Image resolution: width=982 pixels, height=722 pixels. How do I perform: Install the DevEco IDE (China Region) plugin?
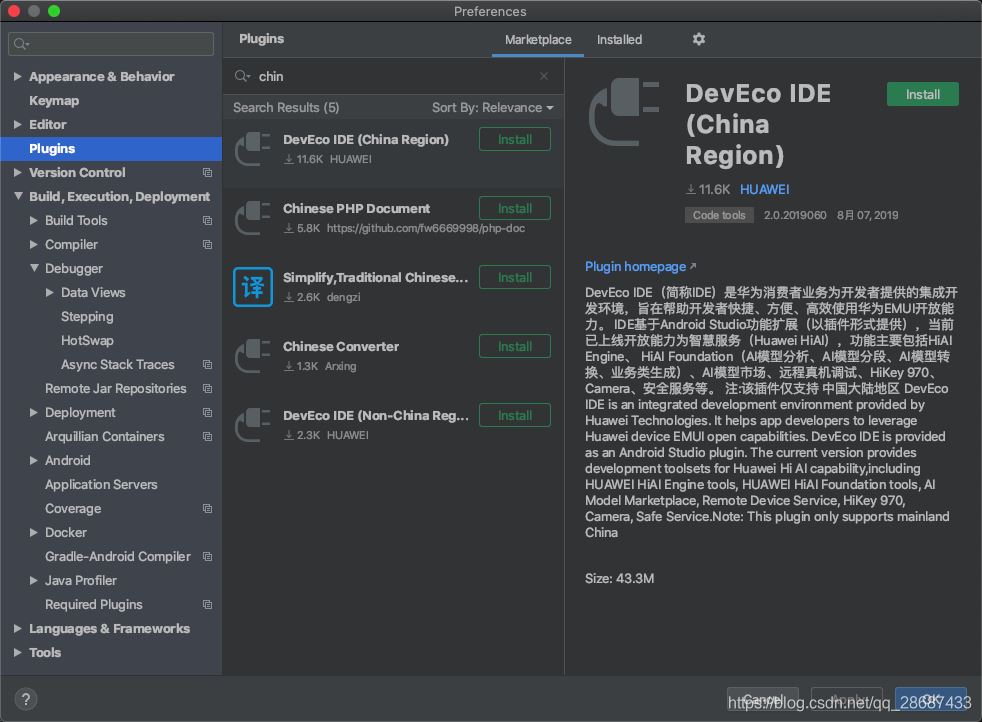pos(921,93)
